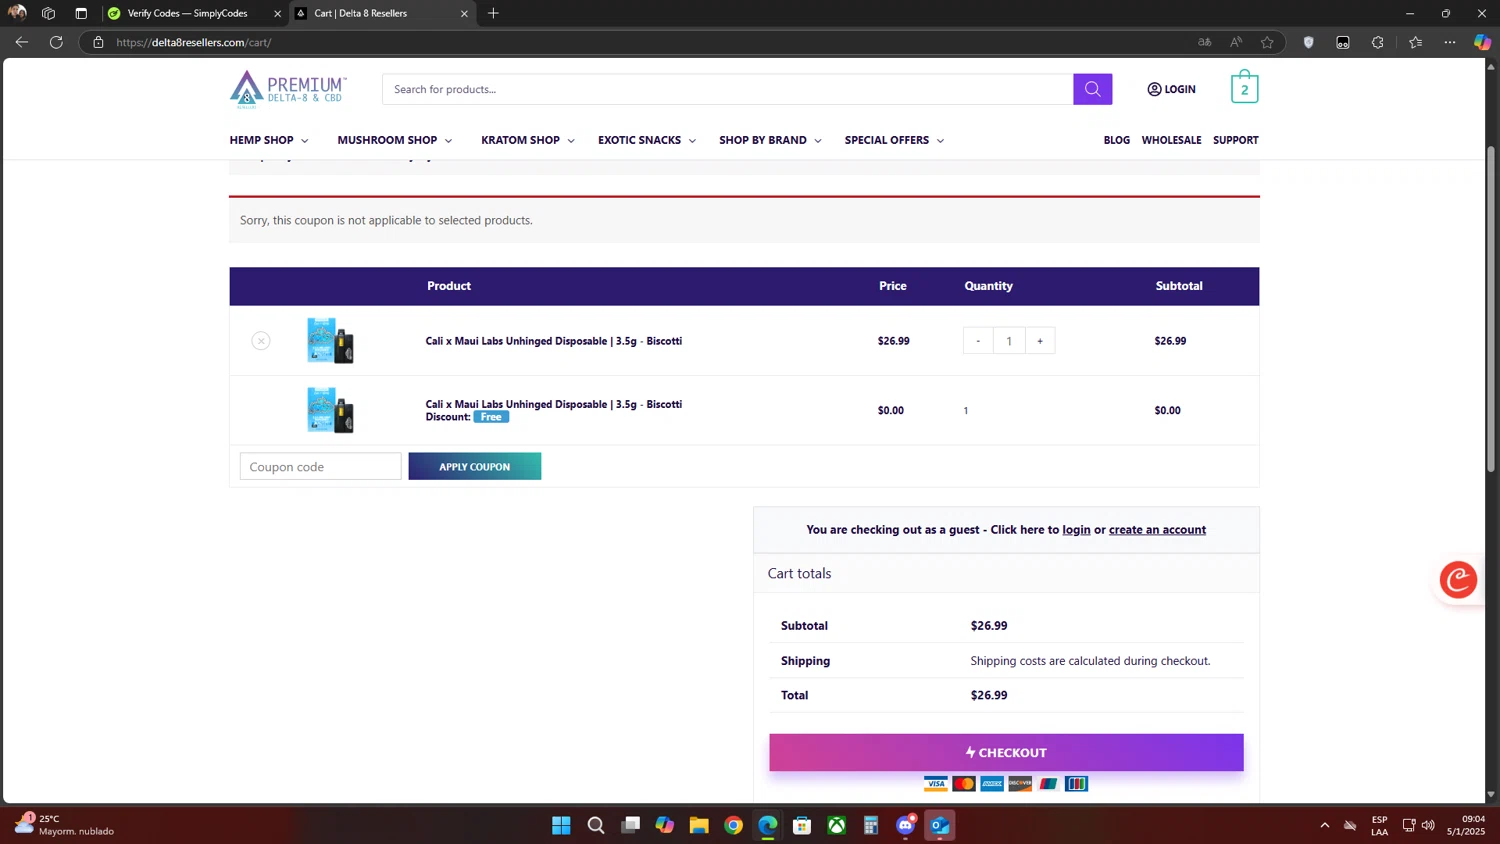
Task: Go back with the browser back arrow
Action: pos(22,42)
